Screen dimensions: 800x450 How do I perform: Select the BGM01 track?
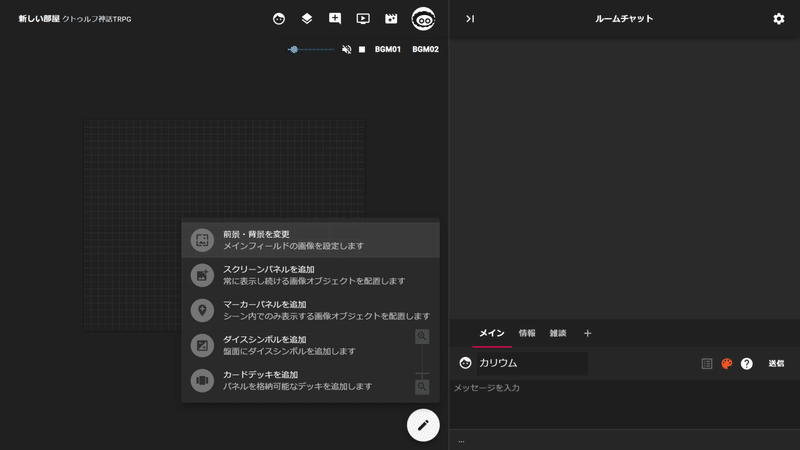(388, 49)
